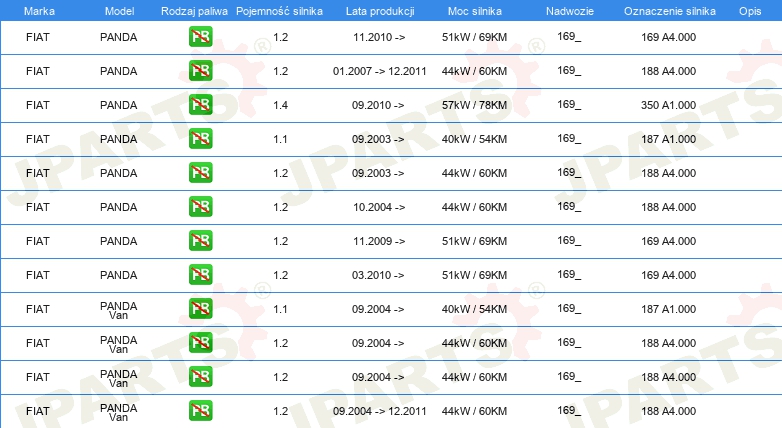Click the petrol icon in the 03.2010 row
The image size is (782, 428).
coord(200,274)
